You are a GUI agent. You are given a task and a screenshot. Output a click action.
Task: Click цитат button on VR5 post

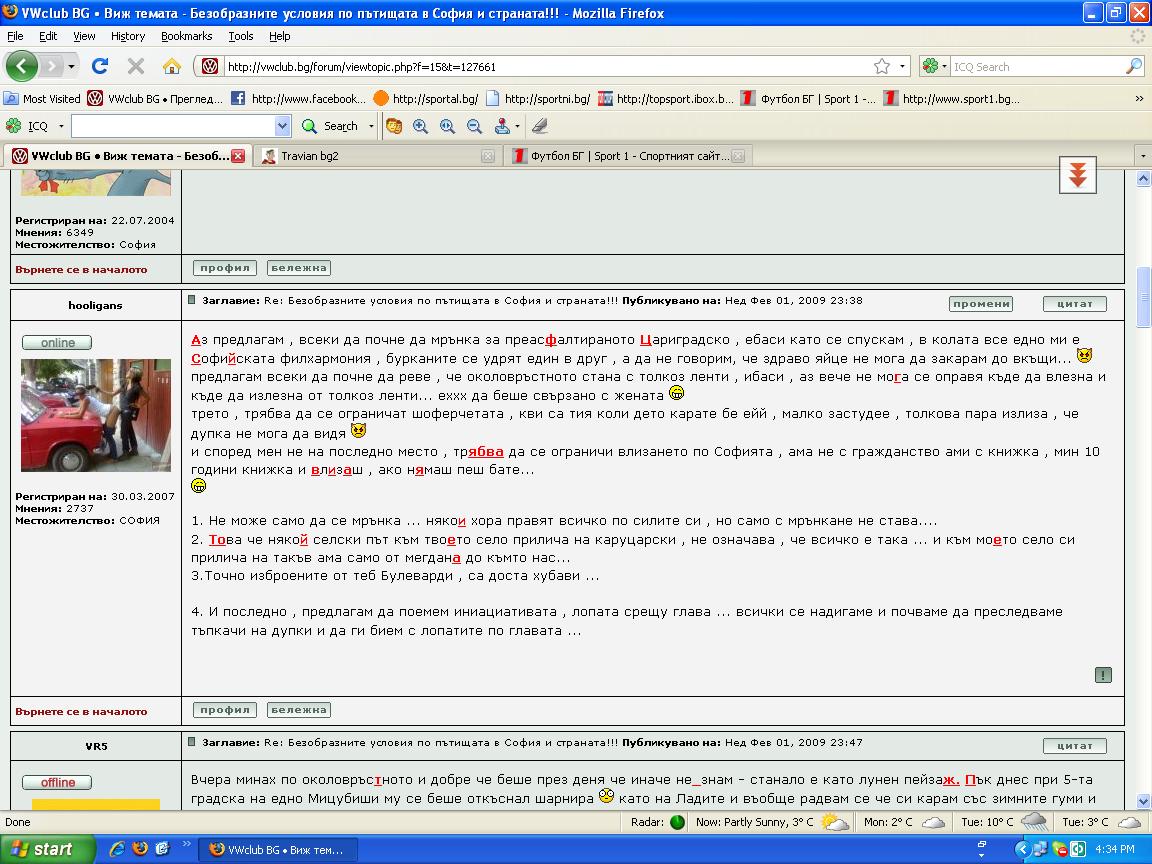[1074, 745]
